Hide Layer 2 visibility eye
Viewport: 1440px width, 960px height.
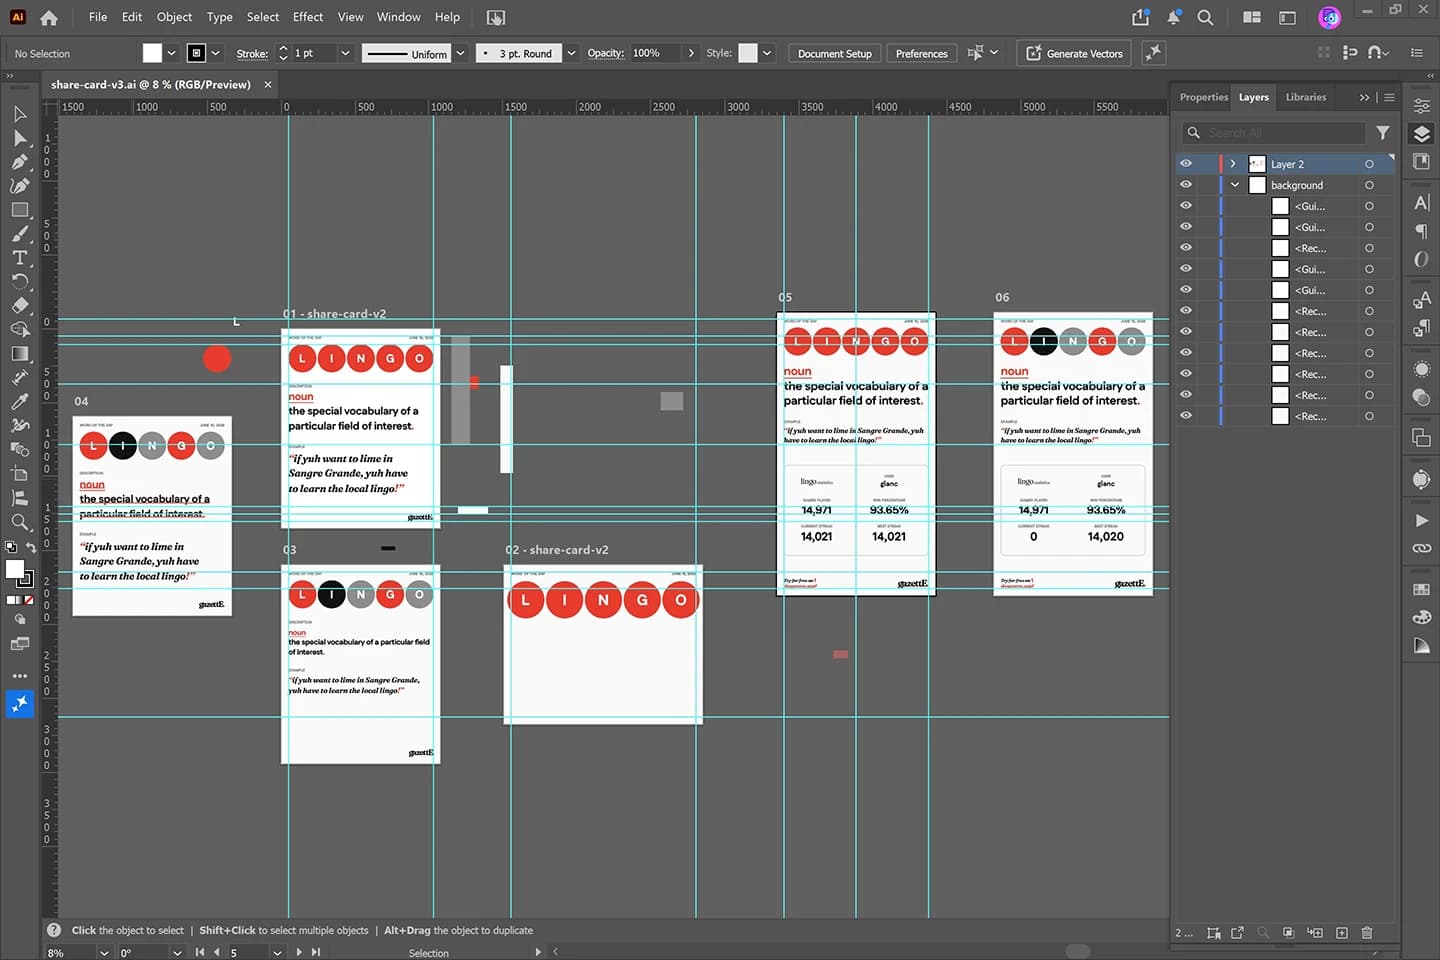(1186, 163)
